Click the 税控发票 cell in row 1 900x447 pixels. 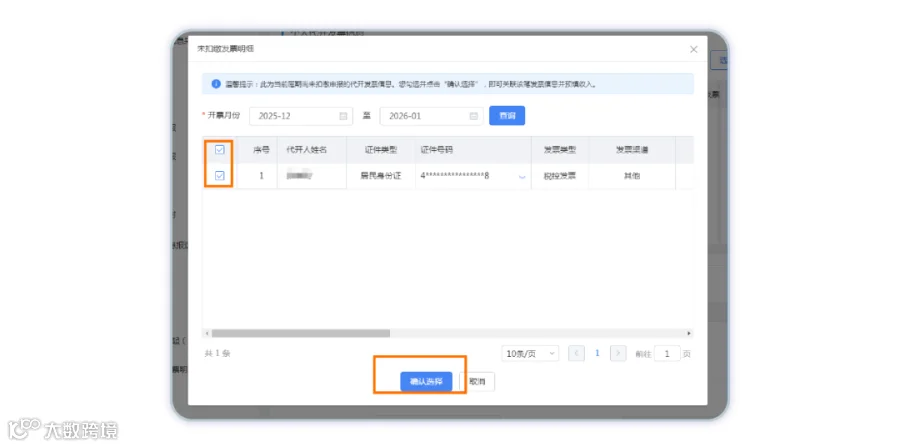click(x=560, y=176)
